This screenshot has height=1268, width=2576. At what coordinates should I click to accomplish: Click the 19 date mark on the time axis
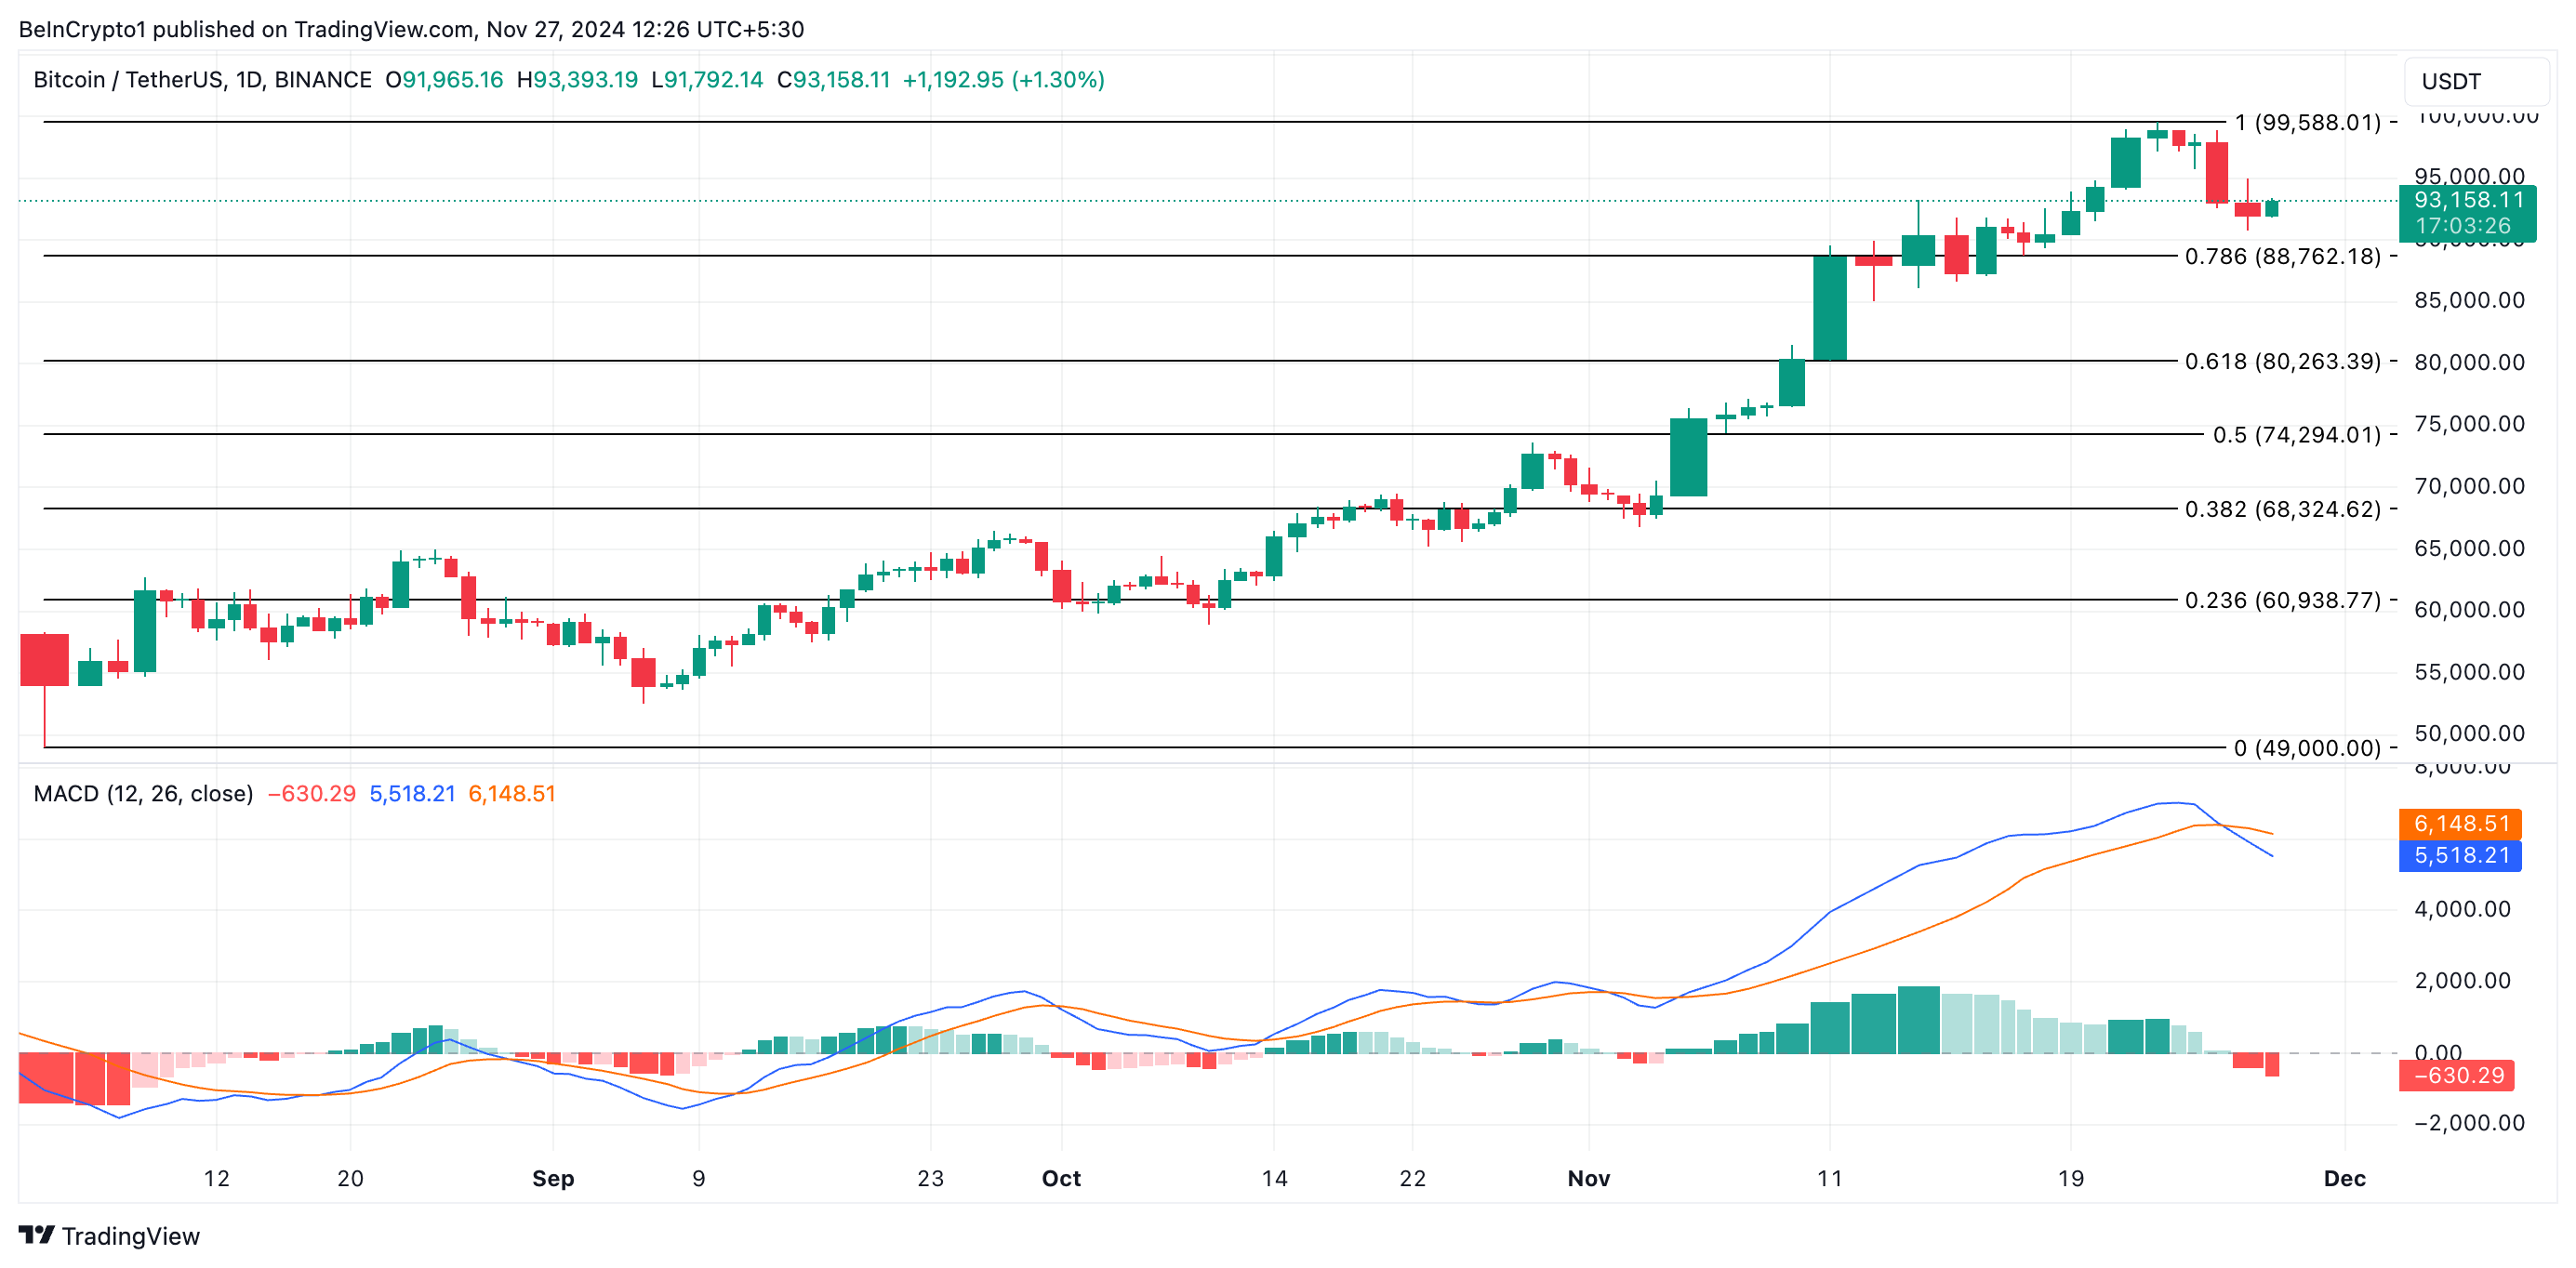[x=2071, y=1178]
